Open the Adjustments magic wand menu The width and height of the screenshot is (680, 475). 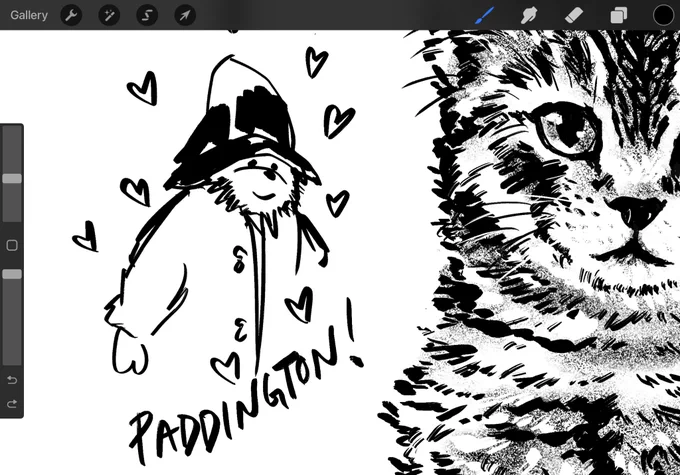tap(109, 15)
